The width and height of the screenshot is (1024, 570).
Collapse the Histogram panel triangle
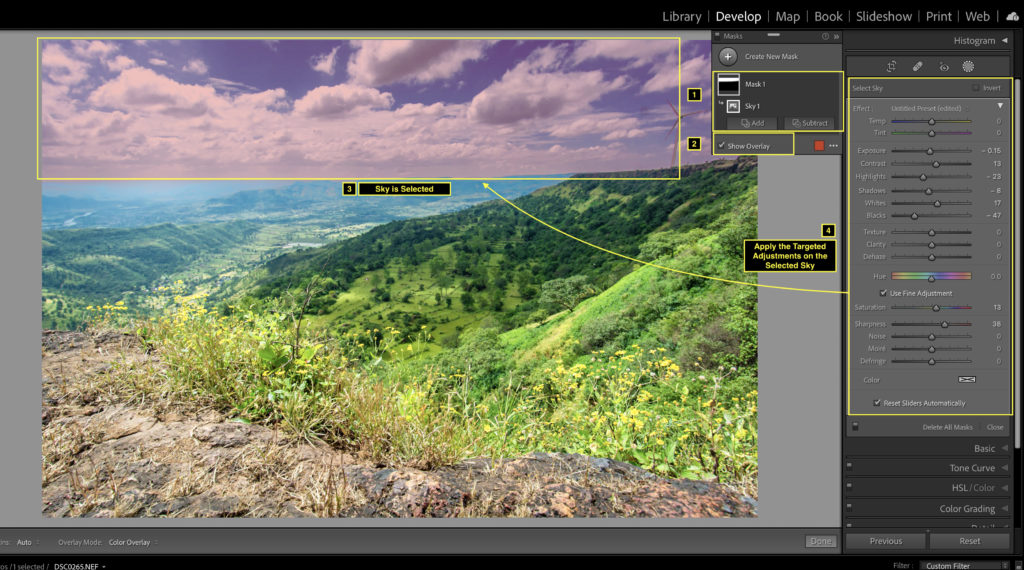coord(1005,40)
